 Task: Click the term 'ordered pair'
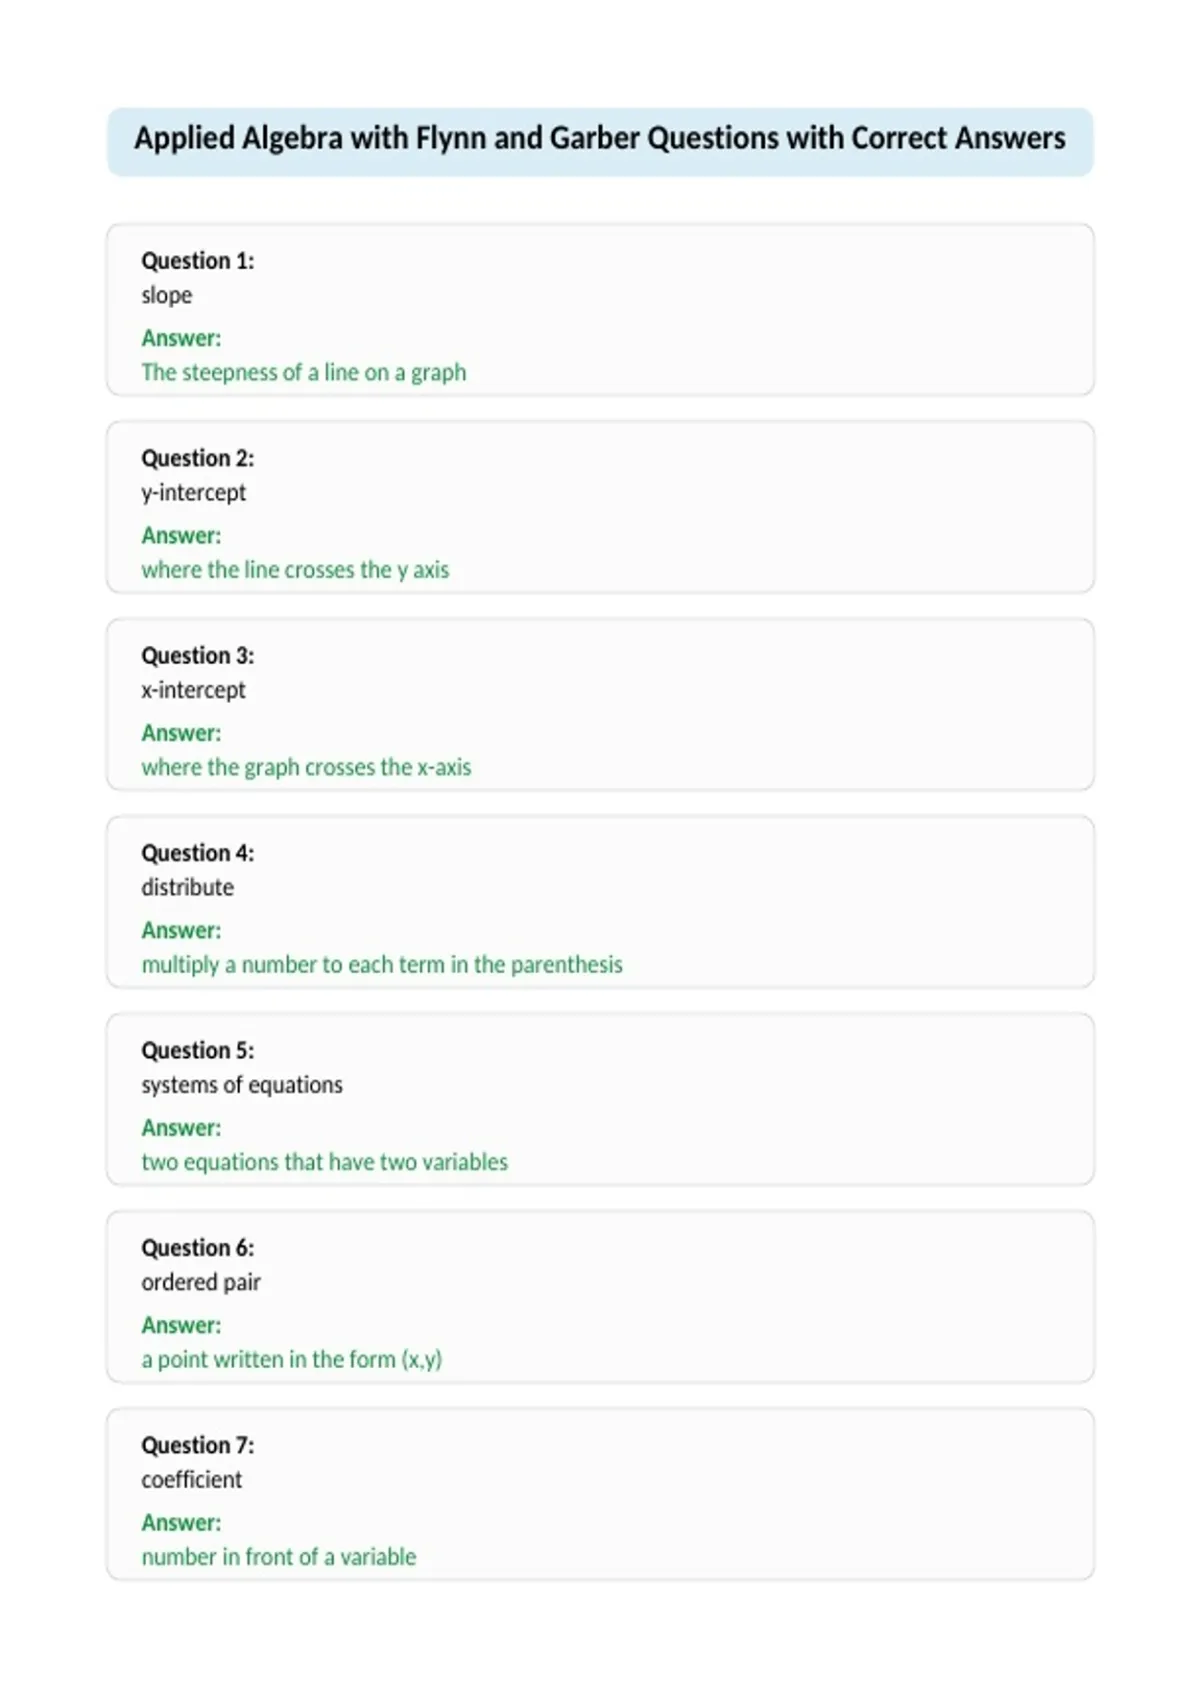(201, 1282)
